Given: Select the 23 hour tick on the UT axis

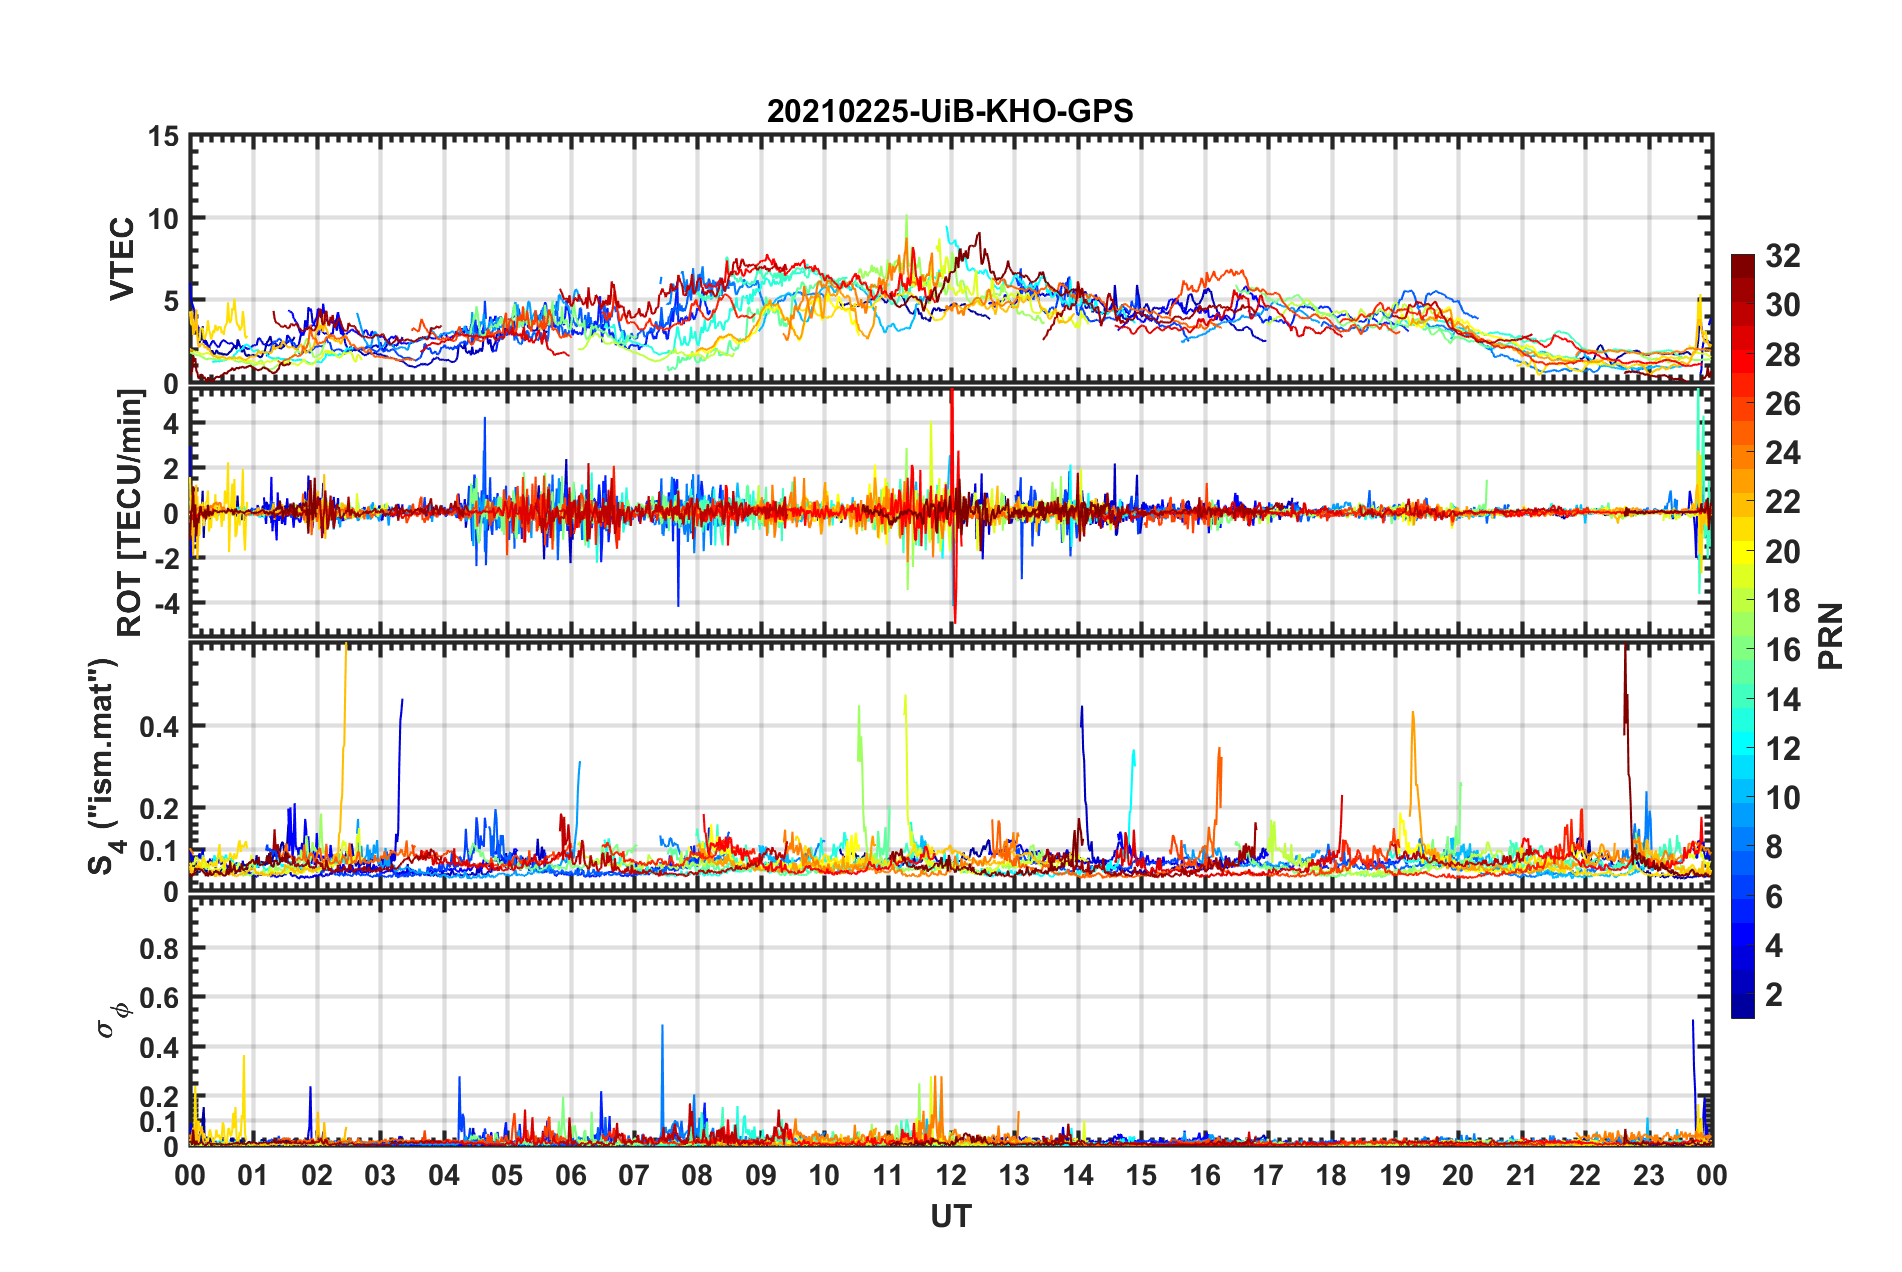Looking at the screenshot, I should [x=1648, y=1175].
